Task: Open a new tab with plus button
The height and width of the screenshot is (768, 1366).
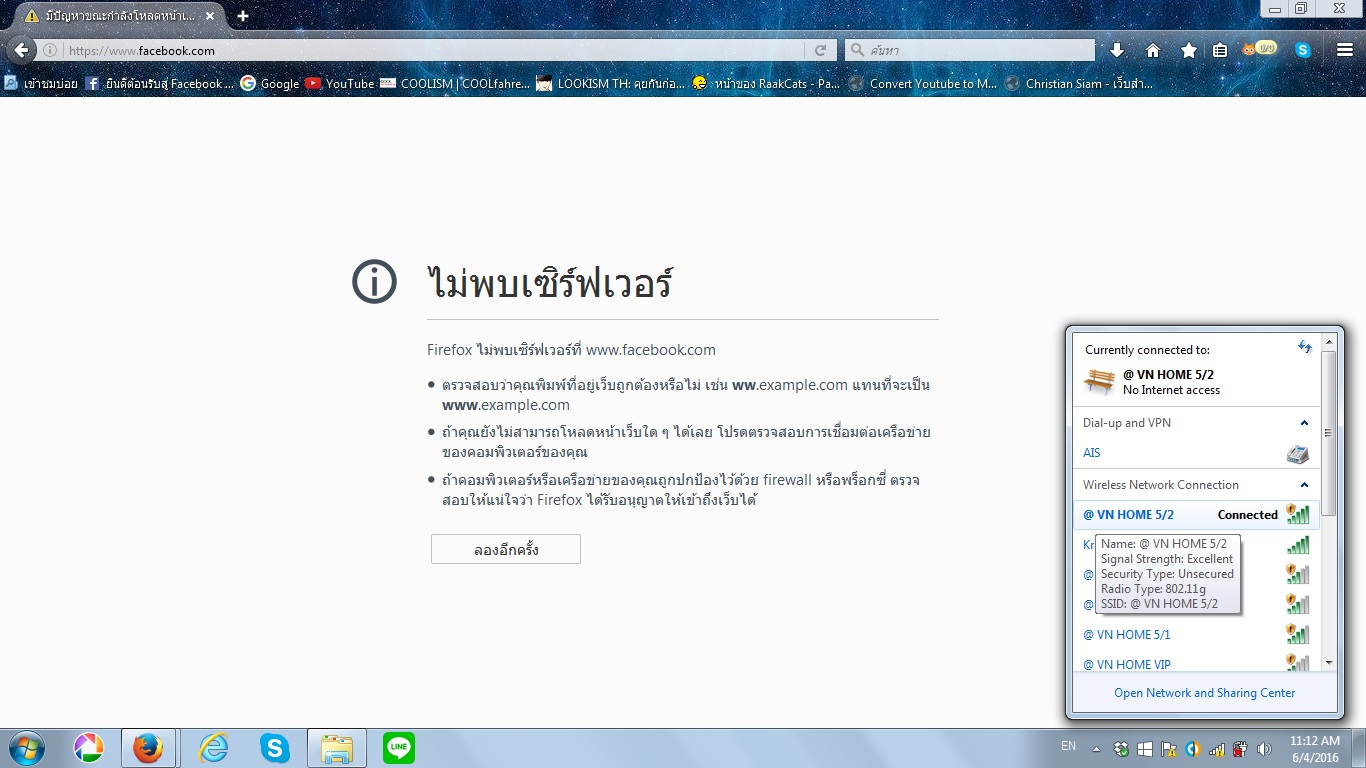Action: tap(243, 16)
